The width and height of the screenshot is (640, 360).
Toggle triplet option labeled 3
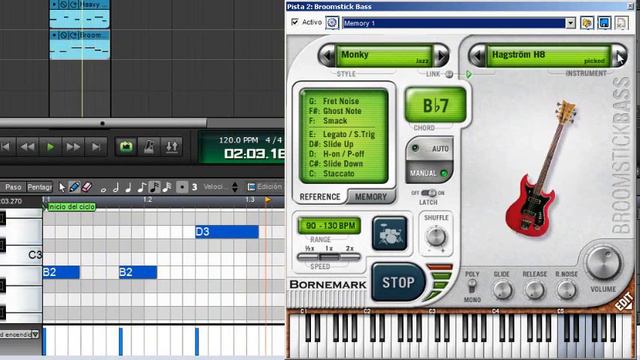(195, 187)
